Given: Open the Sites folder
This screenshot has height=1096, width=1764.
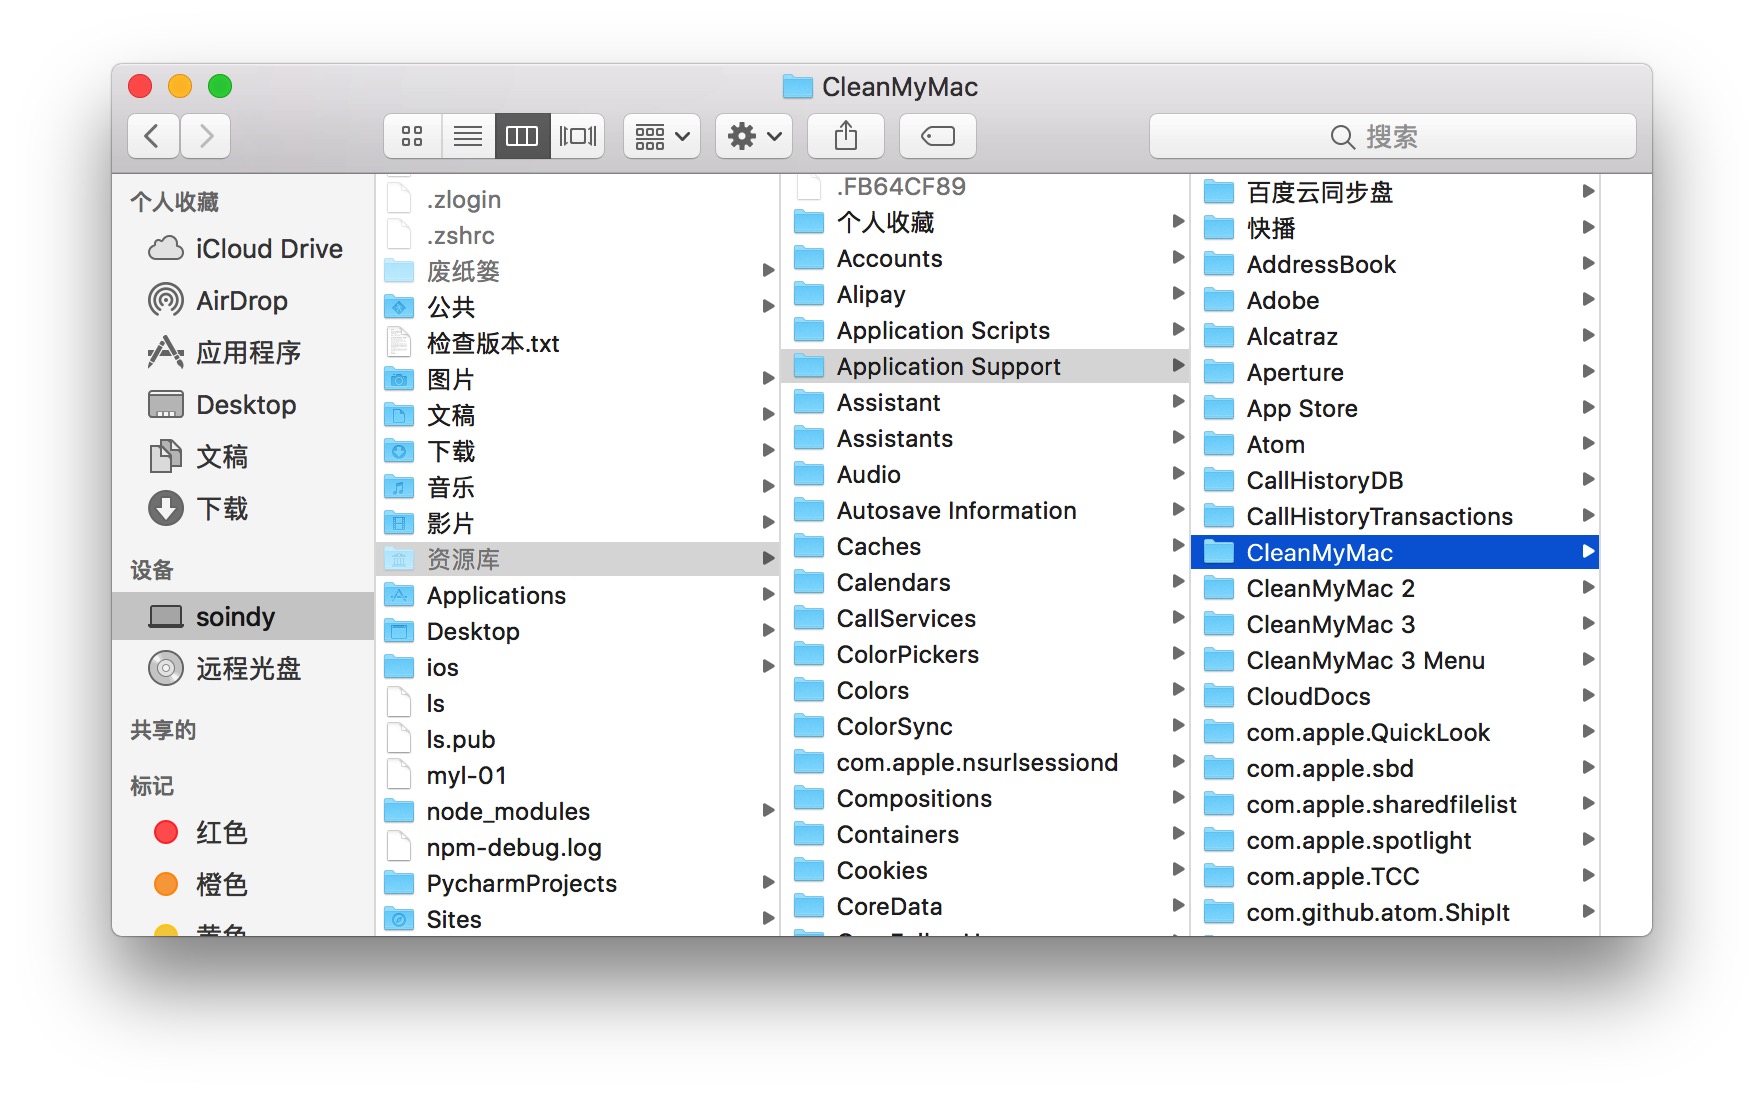Looking at the screenshot, I should pos(578,920).
